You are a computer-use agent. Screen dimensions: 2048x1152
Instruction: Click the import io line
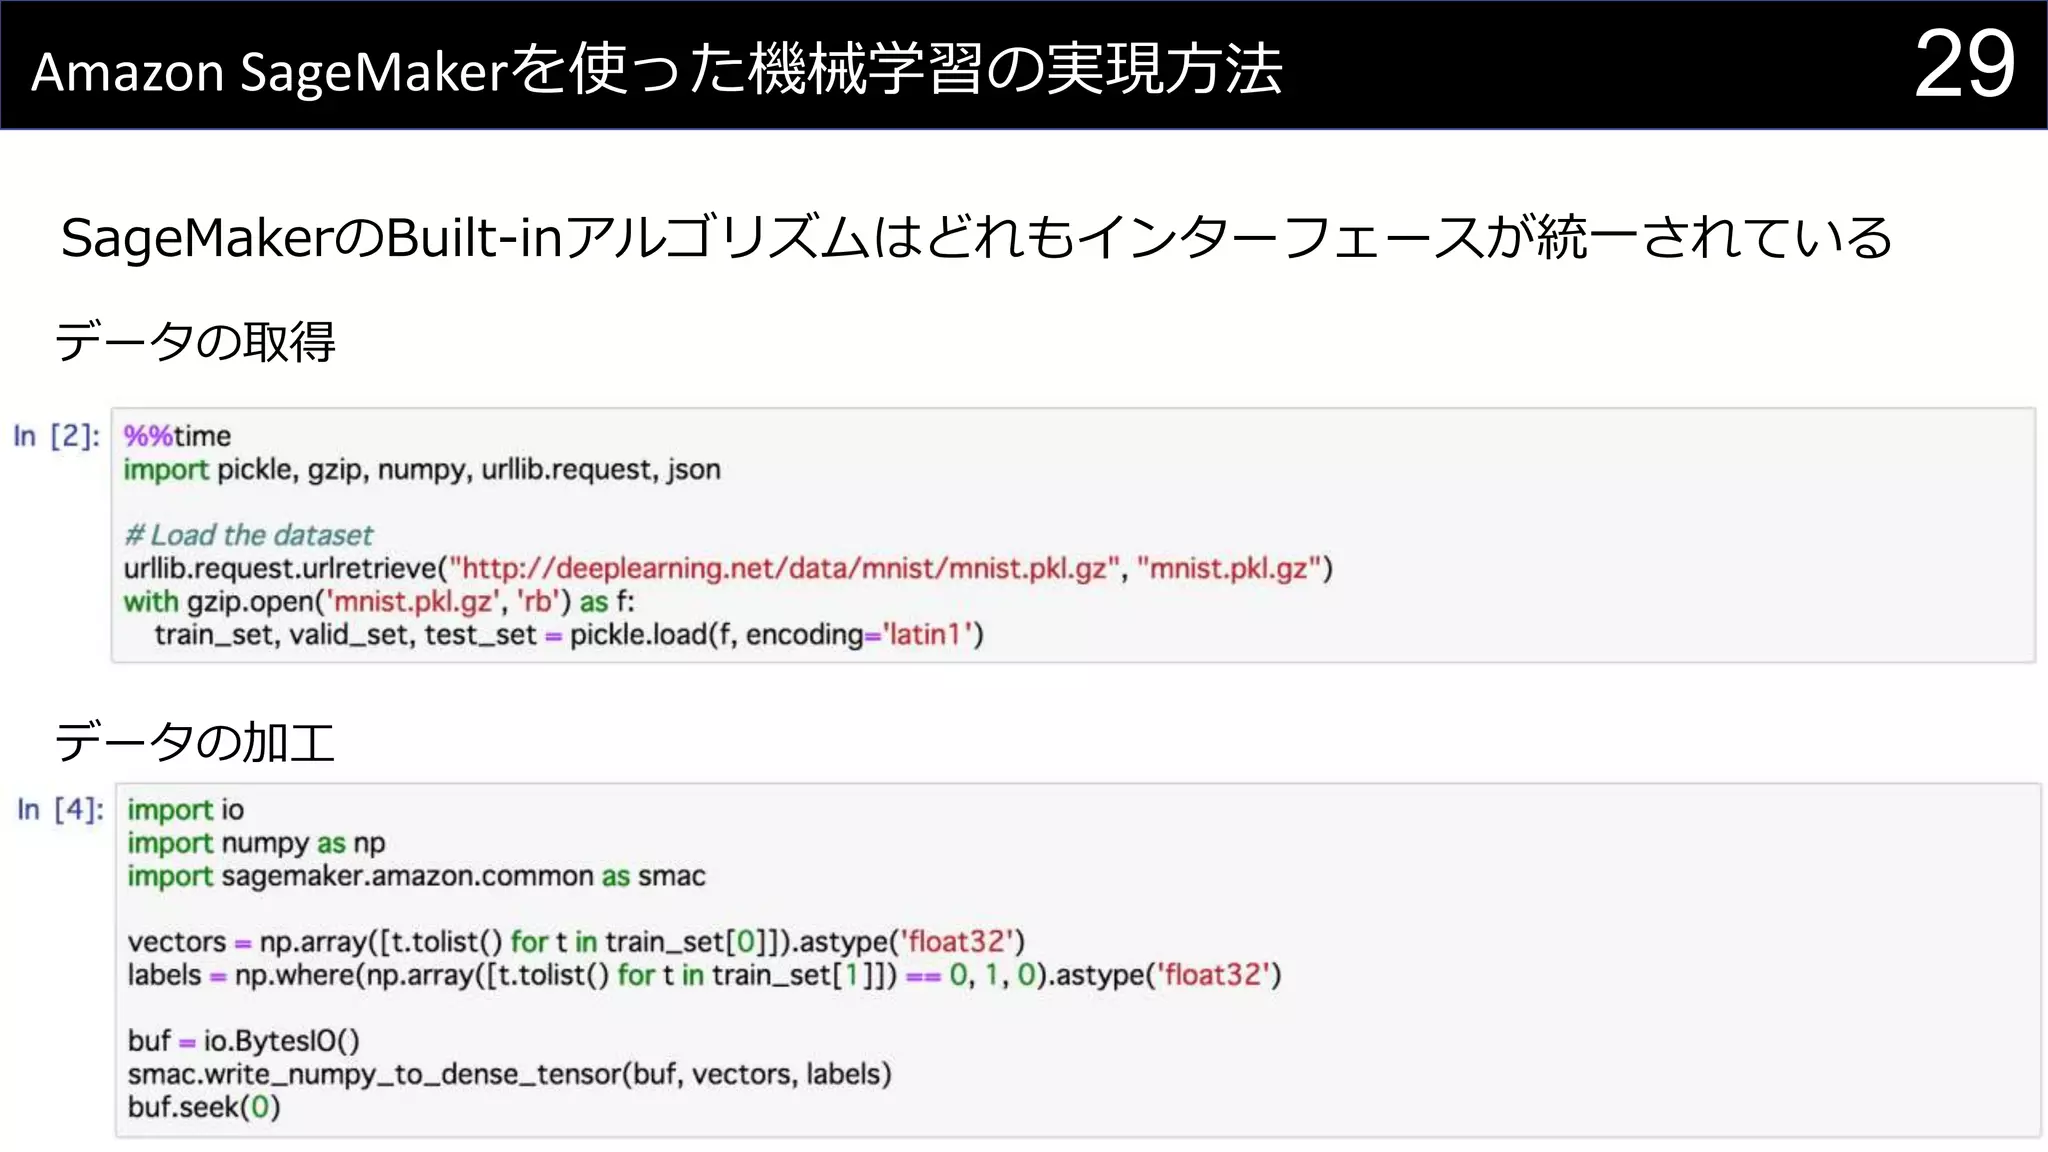click(186, 810)
